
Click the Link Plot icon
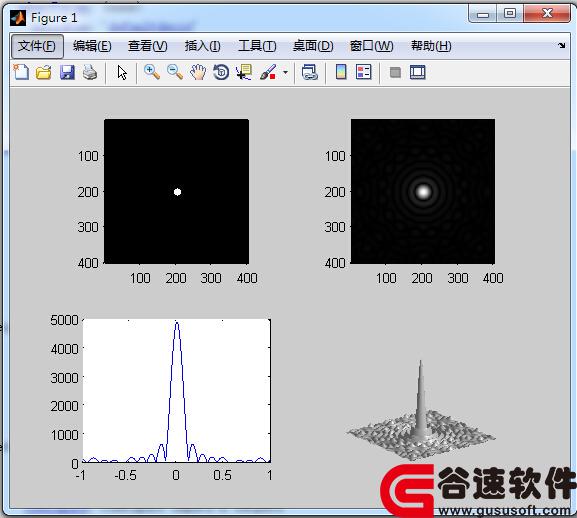pos(309,72)
